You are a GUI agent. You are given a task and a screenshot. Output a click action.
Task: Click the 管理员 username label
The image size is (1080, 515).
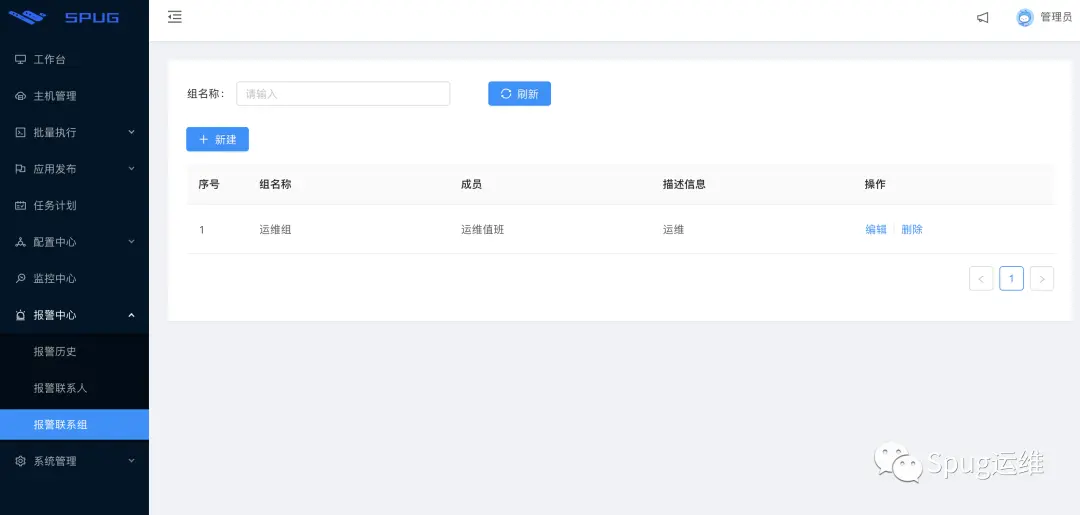[x=1056, y=17]
